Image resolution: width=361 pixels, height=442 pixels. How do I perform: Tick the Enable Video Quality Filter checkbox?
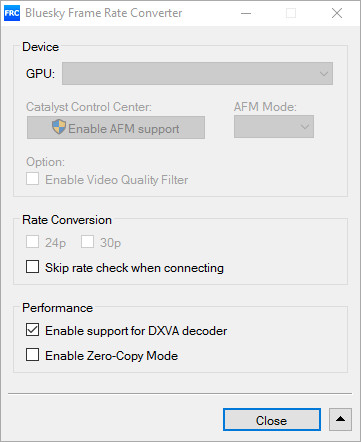(32, 179)
